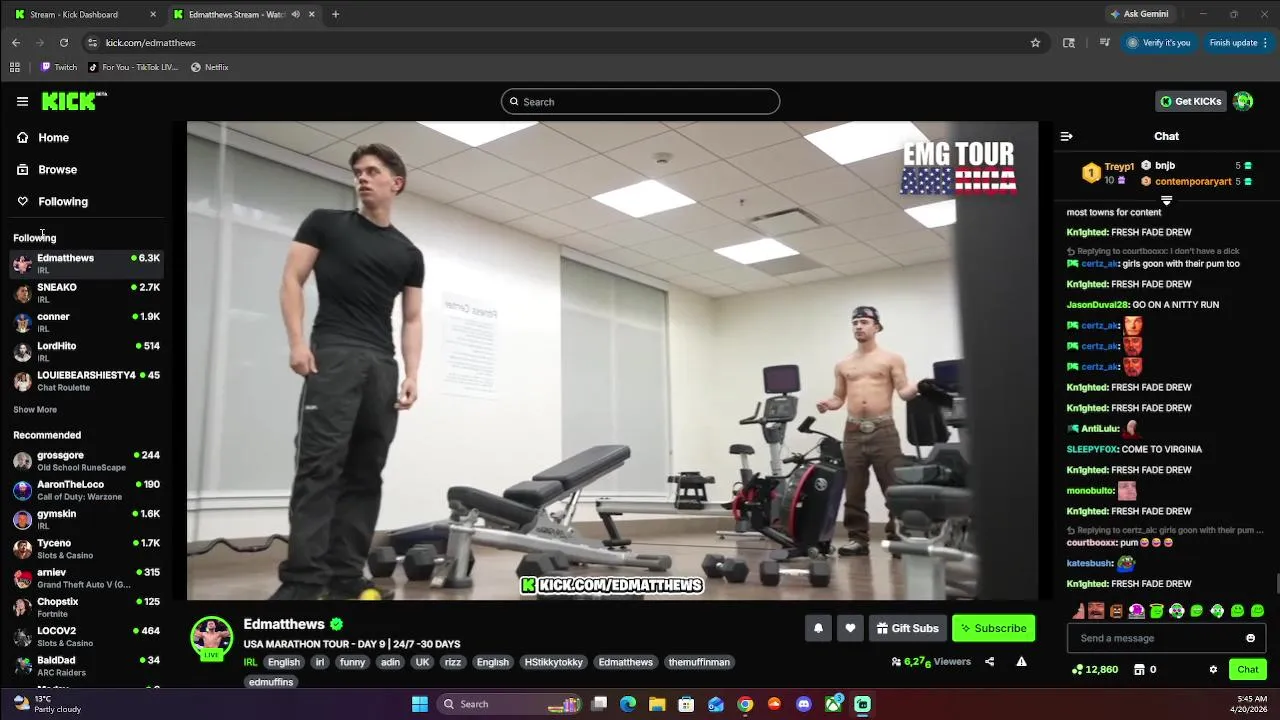
Task: Click the HStikkytokky stream tag
Action: 553,662
